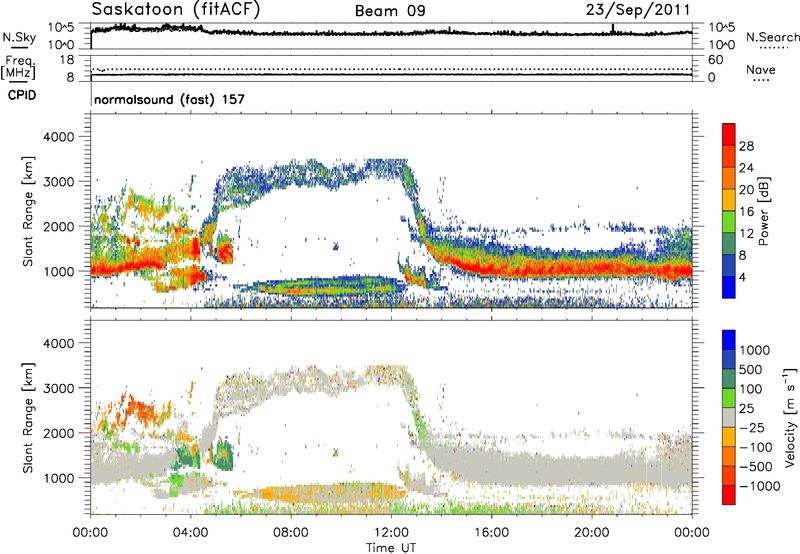Click the "60" Nave axis tick
This screenshot has width=800, height=554.
pyautogui.click(x=715, y=60)
